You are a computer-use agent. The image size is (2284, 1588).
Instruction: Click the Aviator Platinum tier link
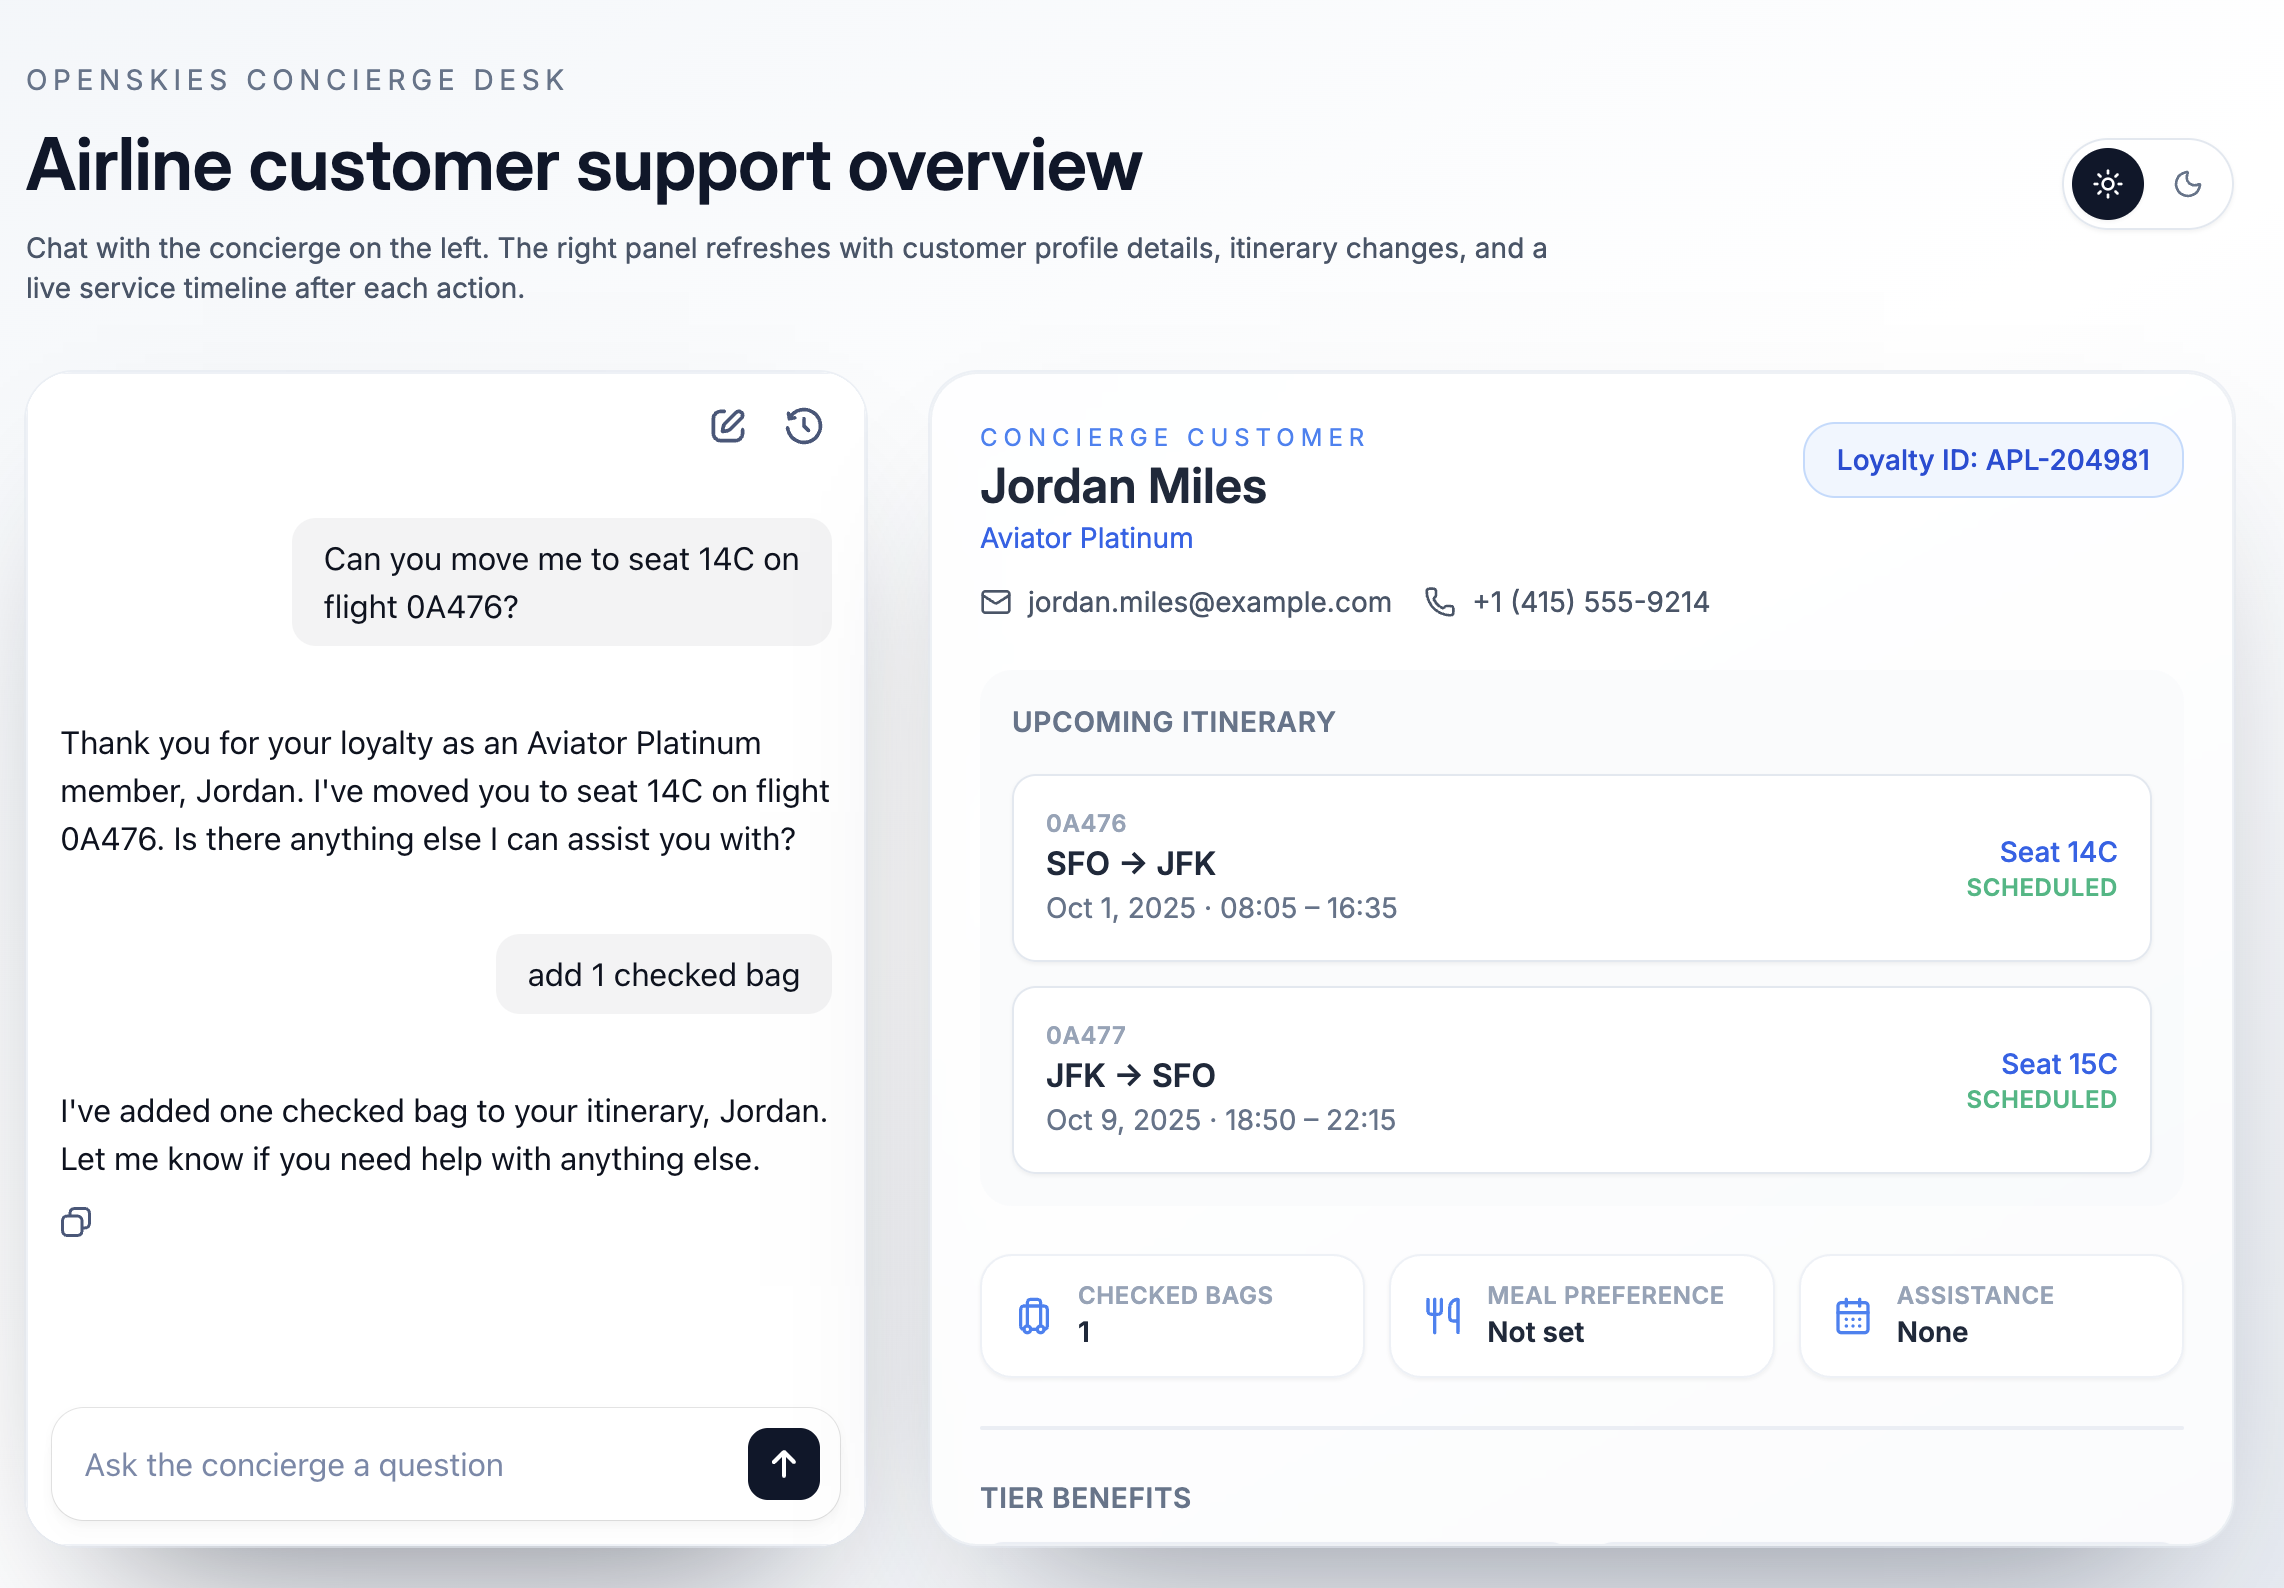pyautogui.click(x=1087, y=538)
